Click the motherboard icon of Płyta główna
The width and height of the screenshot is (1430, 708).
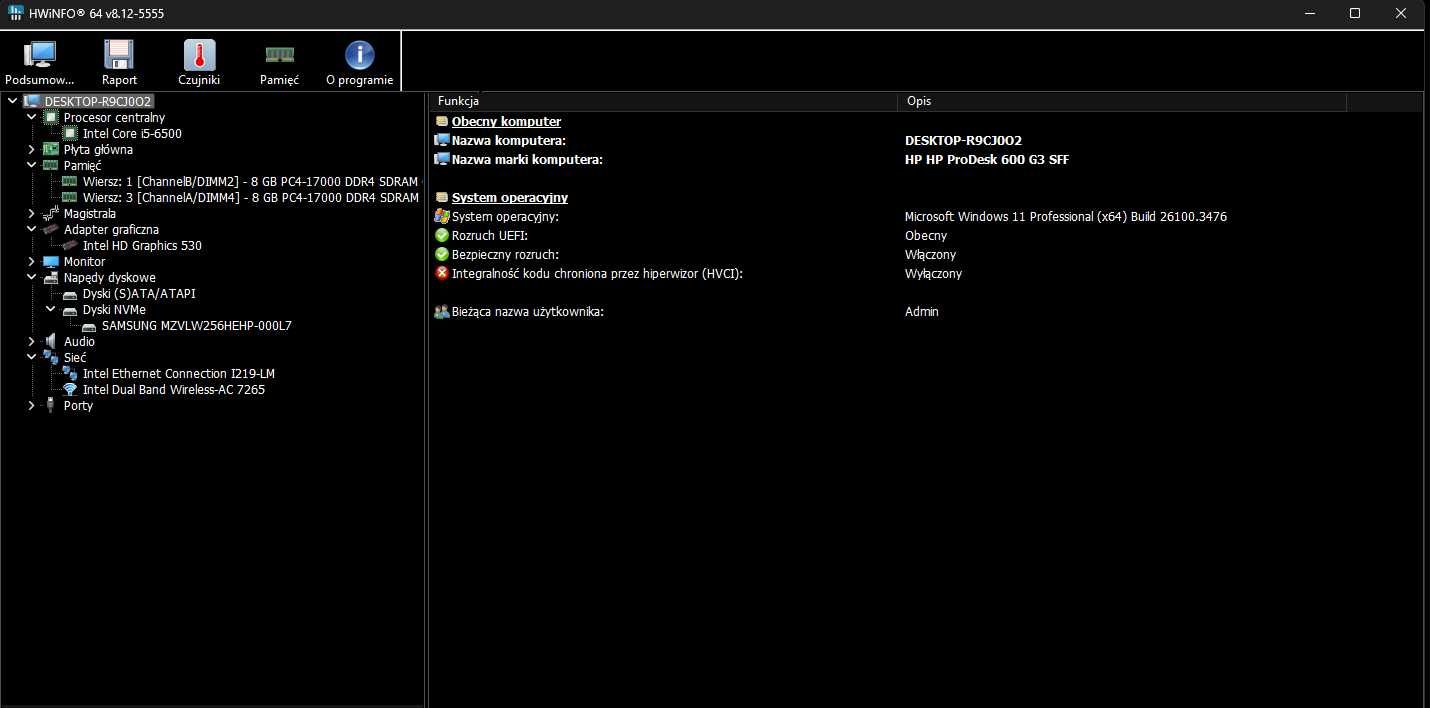coord(51,149)
